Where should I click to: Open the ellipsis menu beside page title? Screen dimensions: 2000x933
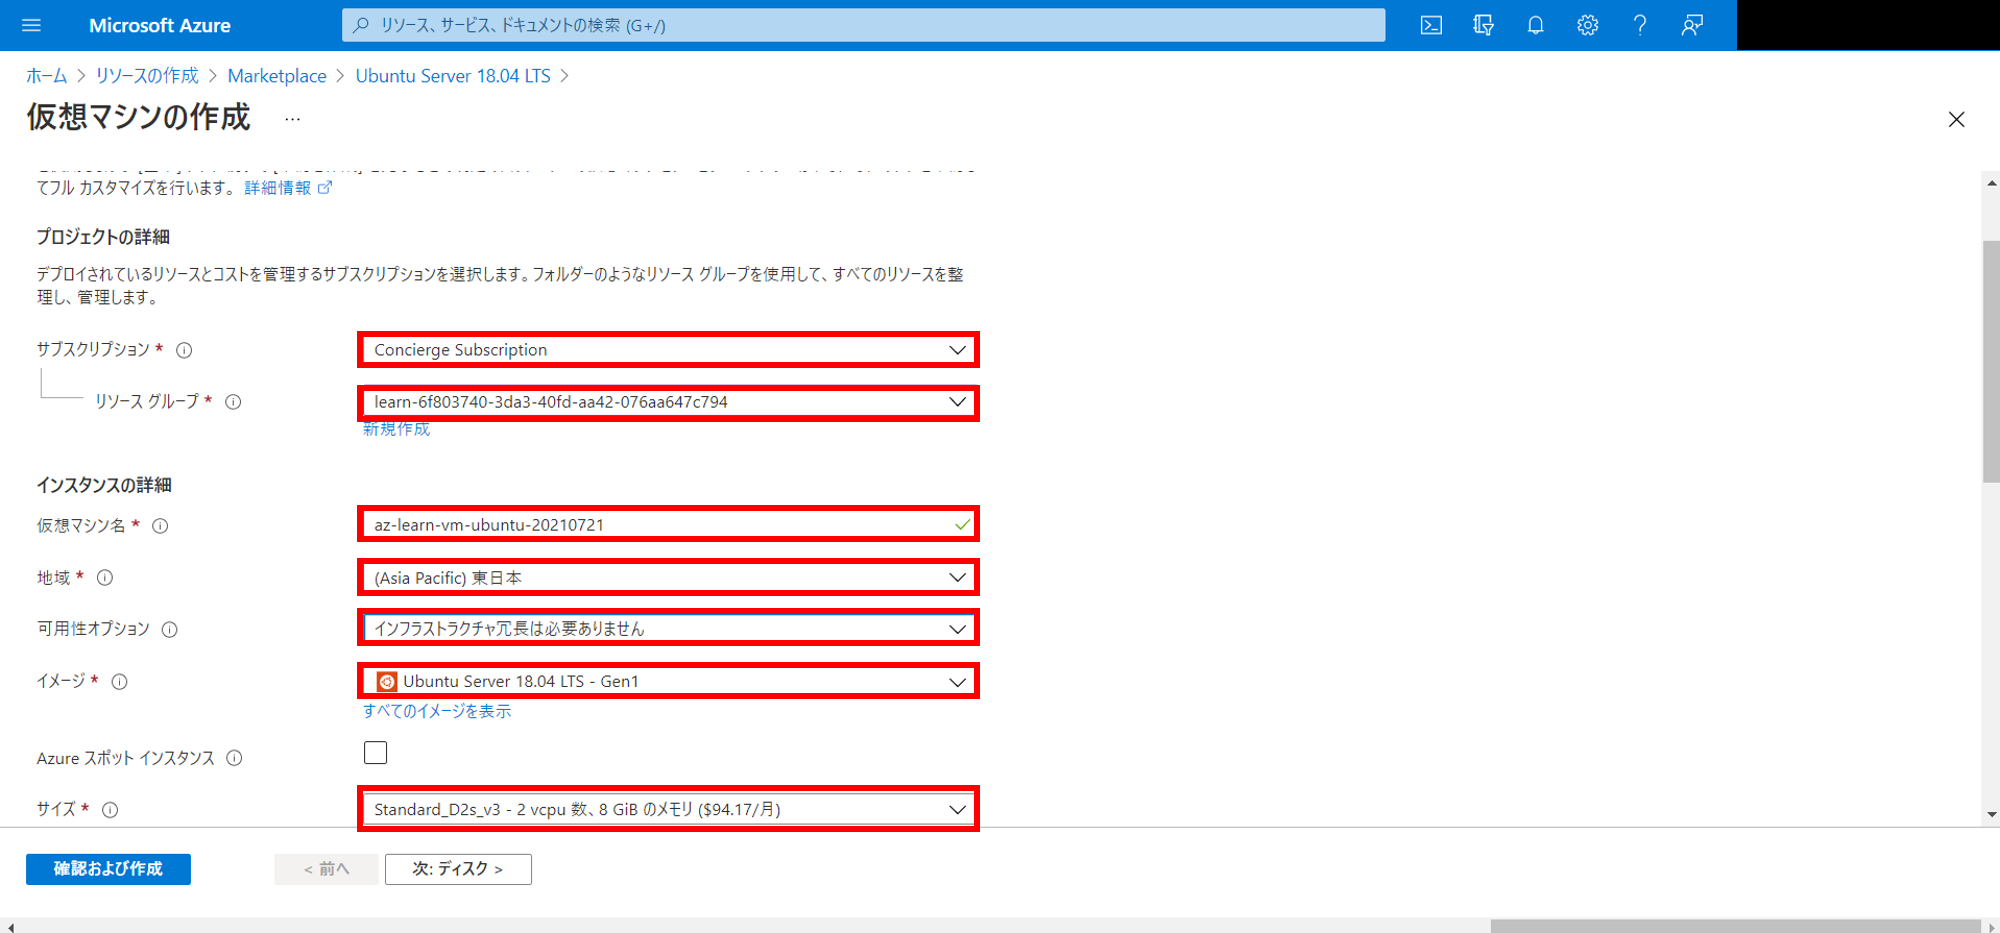pos(292,119)
